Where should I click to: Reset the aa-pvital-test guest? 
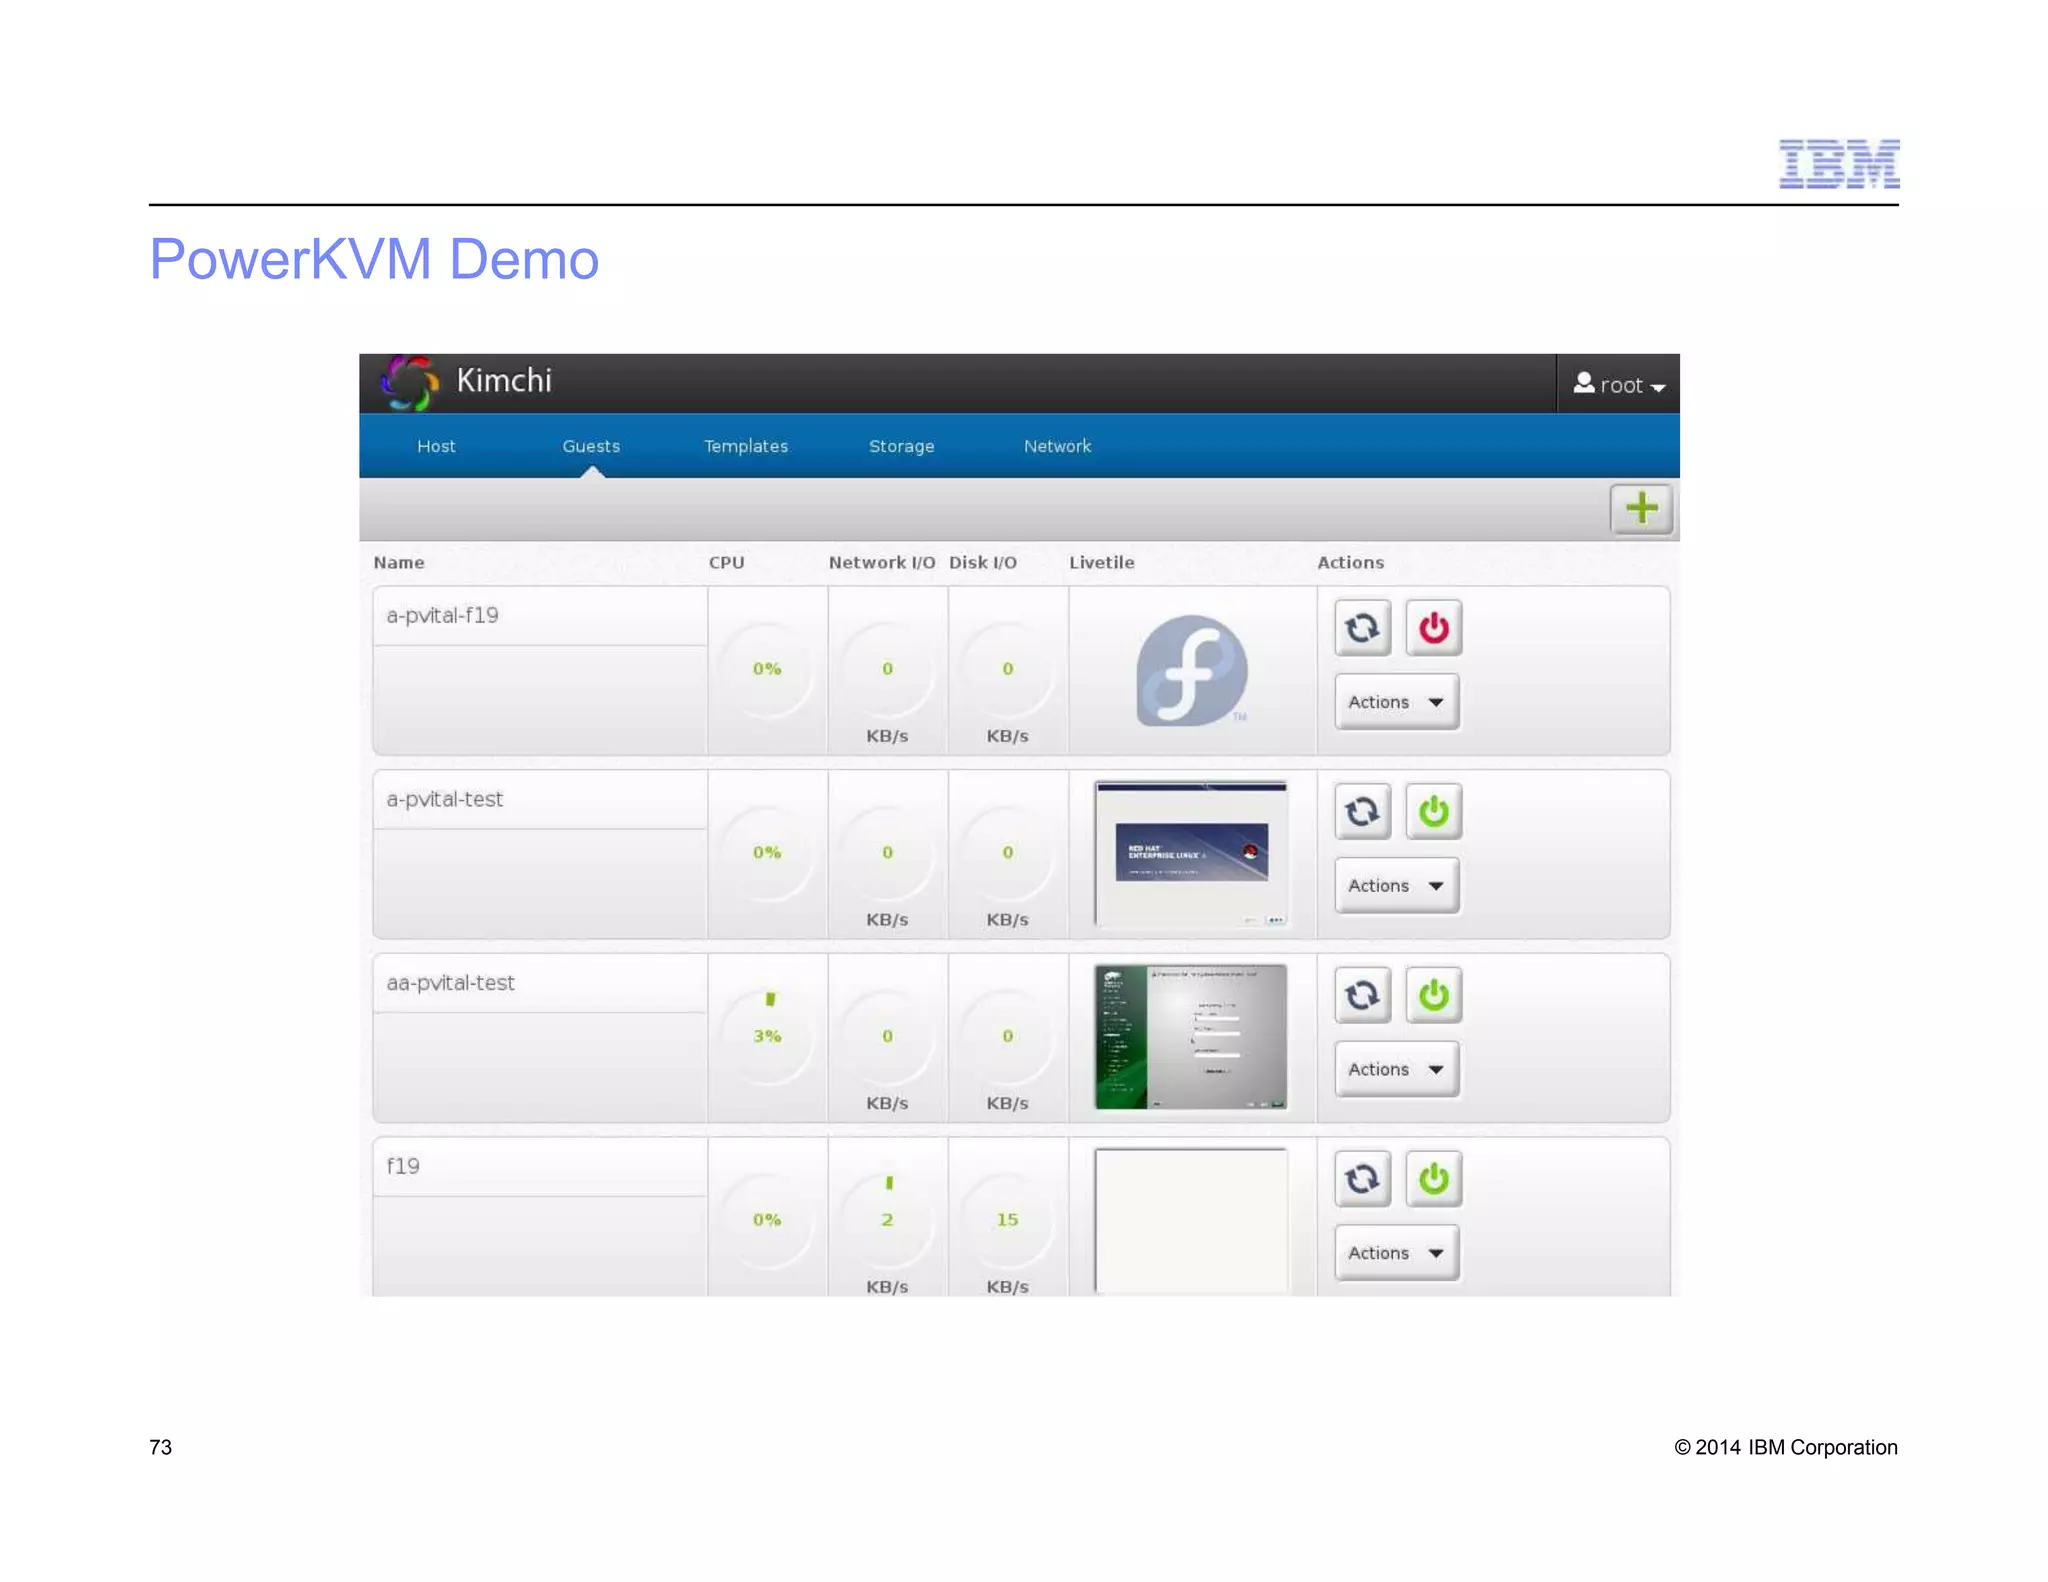[1362, 995]
